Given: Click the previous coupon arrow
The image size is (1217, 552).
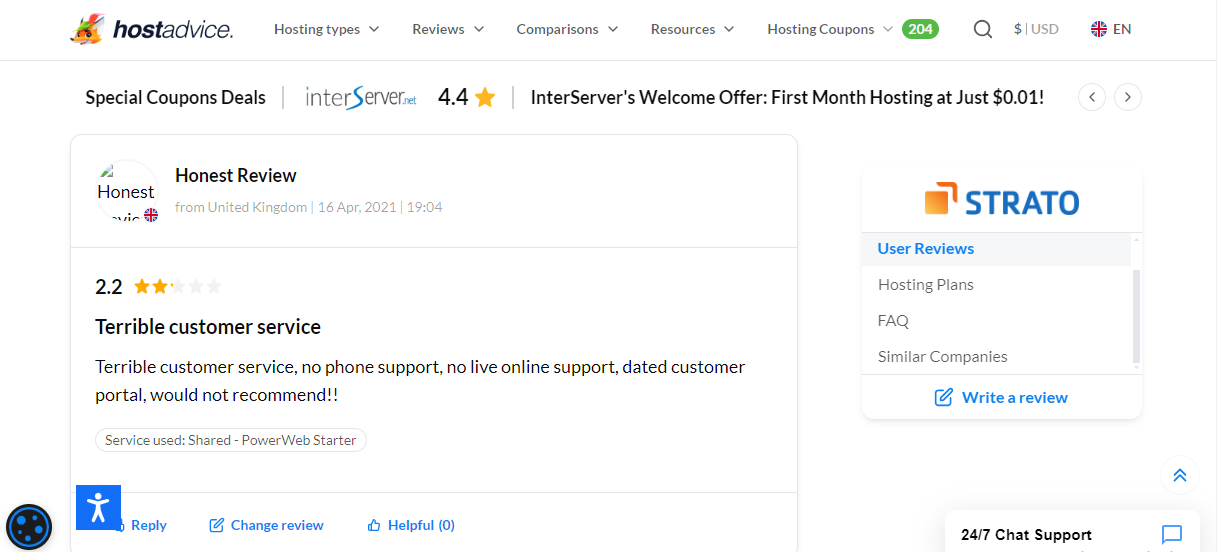Looking at the screenshot, I should [x=1092, y=97].
